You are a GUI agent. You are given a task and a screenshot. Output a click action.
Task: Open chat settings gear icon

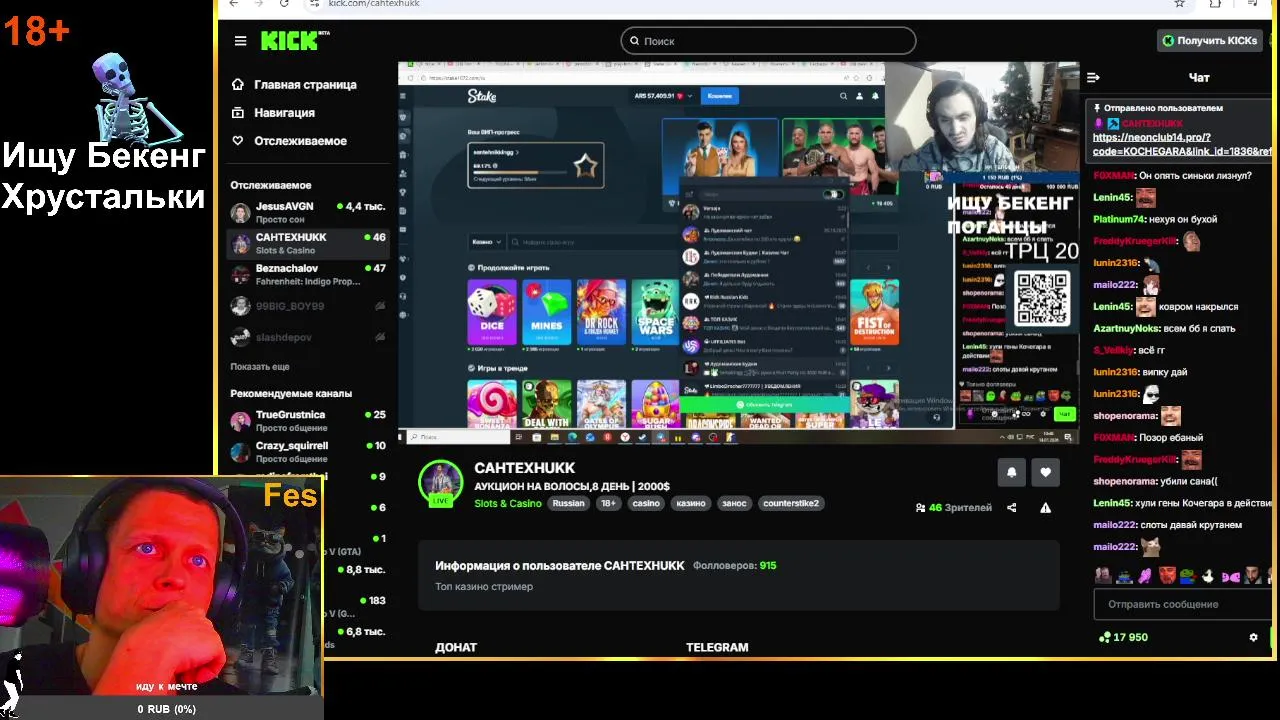(1253, 637)
